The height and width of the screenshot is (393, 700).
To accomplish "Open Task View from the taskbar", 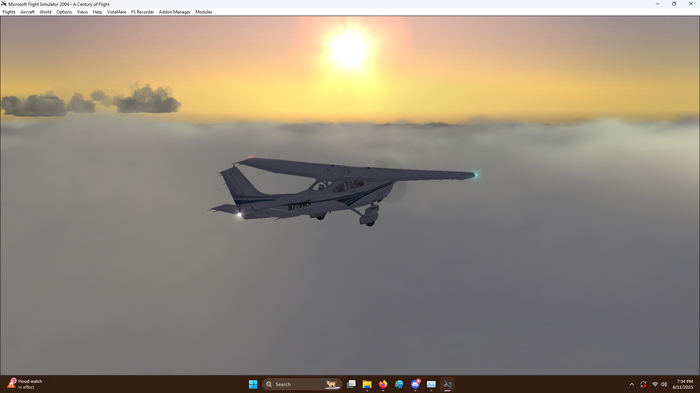I will pos(351,384).
